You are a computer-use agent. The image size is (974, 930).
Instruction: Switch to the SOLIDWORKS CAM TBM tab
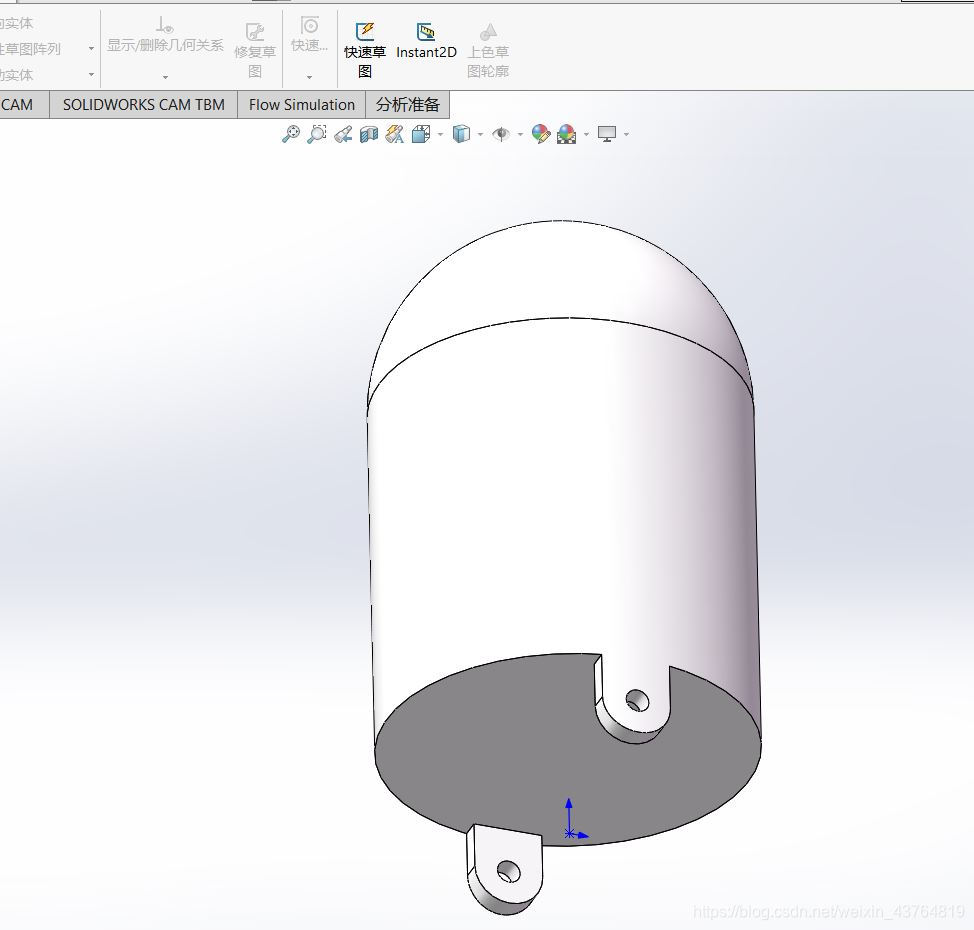[143, 104]
